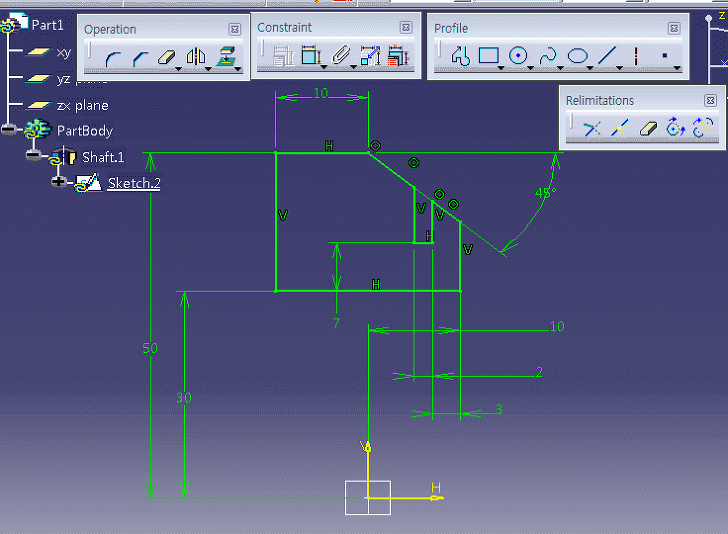Viewport: 728px width, 534px height.
Task: Expand the Sketch.2 tree node
Action: tap(58, 182)
